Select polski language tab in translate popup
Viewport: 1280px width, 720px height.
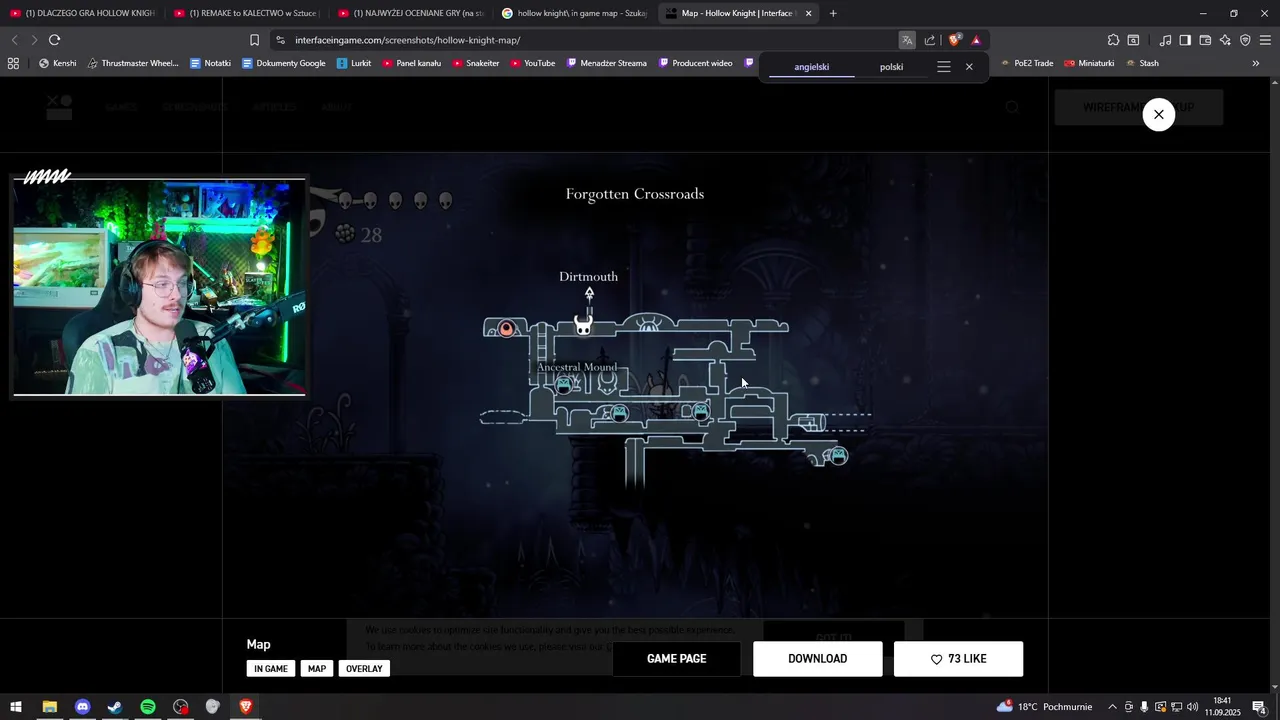point(891,67)
